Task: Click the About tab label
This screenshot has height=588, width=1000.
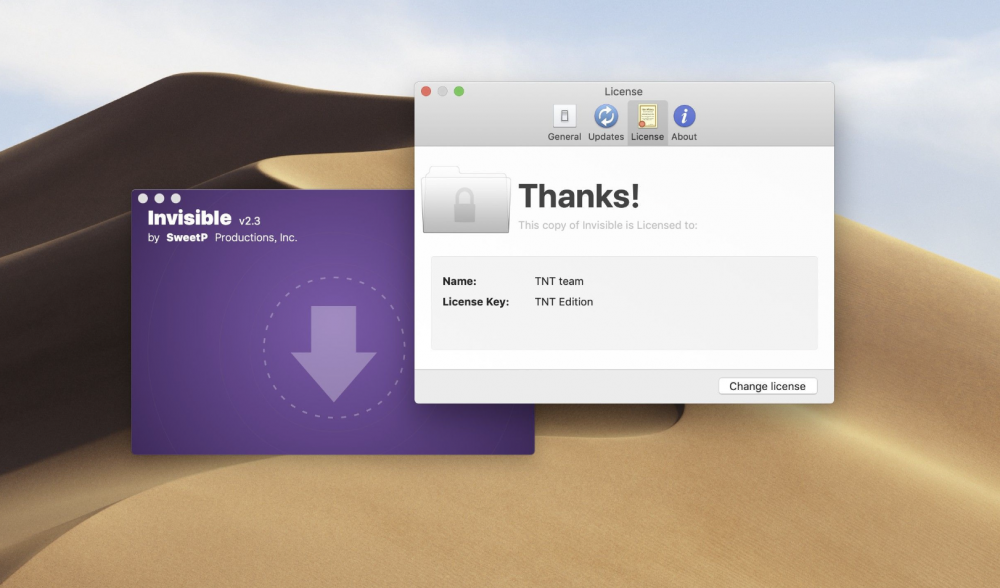Action: pos(684,136)
